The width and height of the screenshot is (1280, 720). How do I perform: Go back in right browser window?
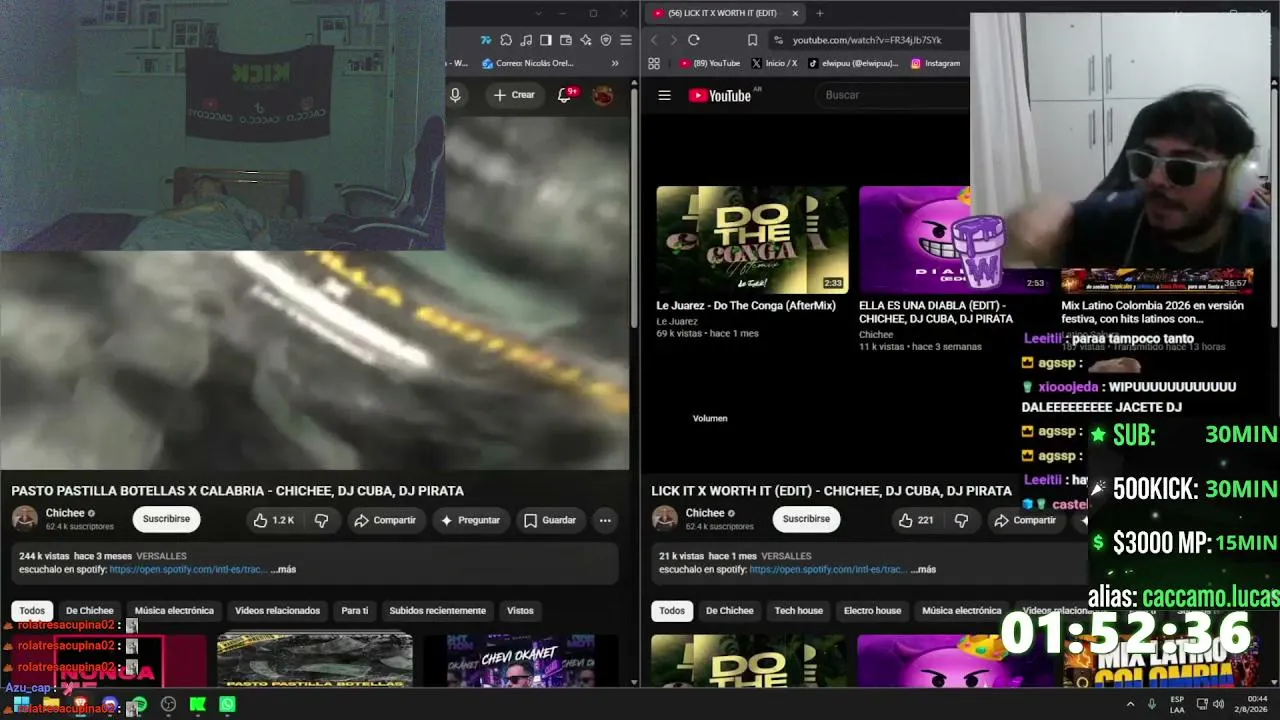(x=654, y=40)
